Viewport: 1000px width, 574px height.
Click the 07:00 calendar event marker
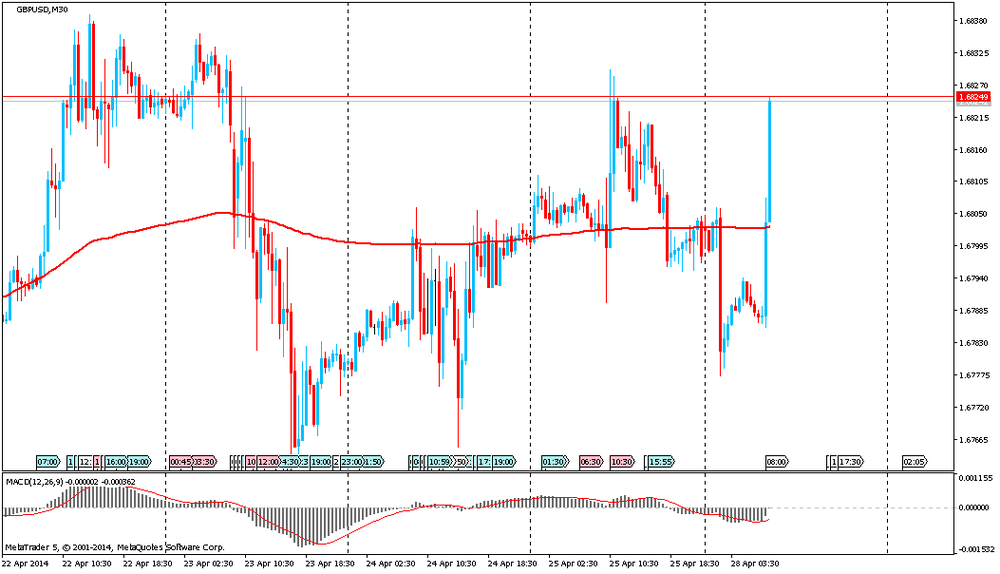[x=48, y=461]
